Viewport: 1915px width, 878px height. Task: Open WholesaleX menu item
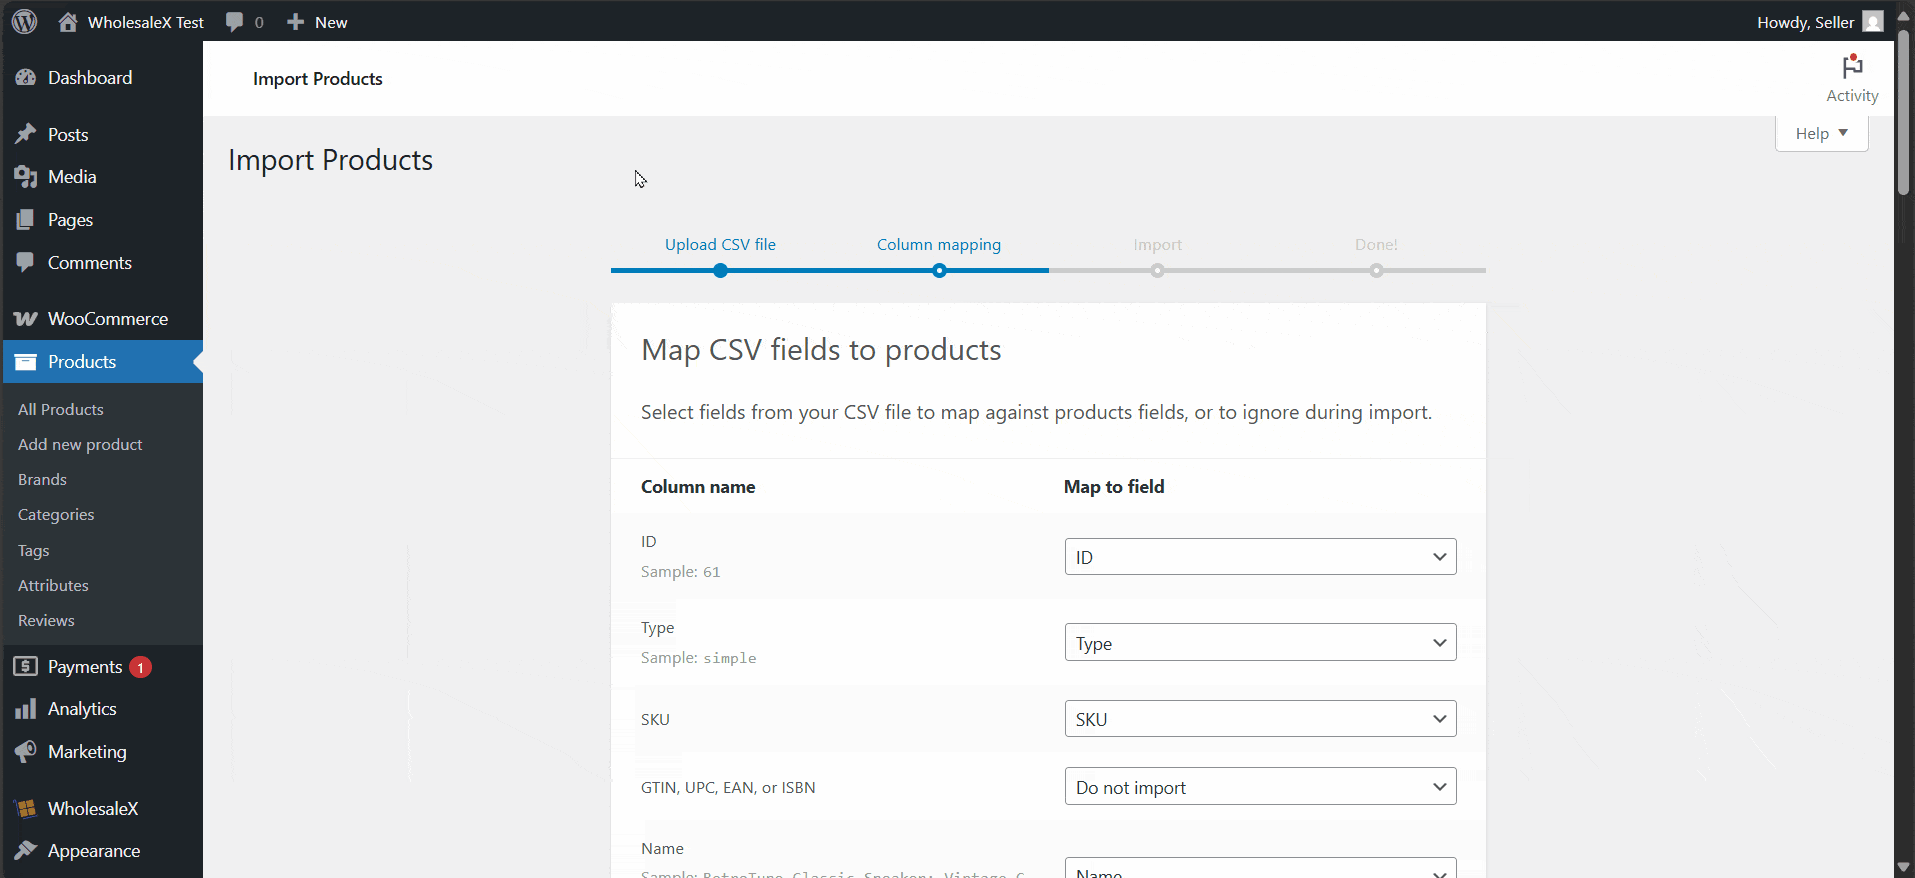coord(93,808)
